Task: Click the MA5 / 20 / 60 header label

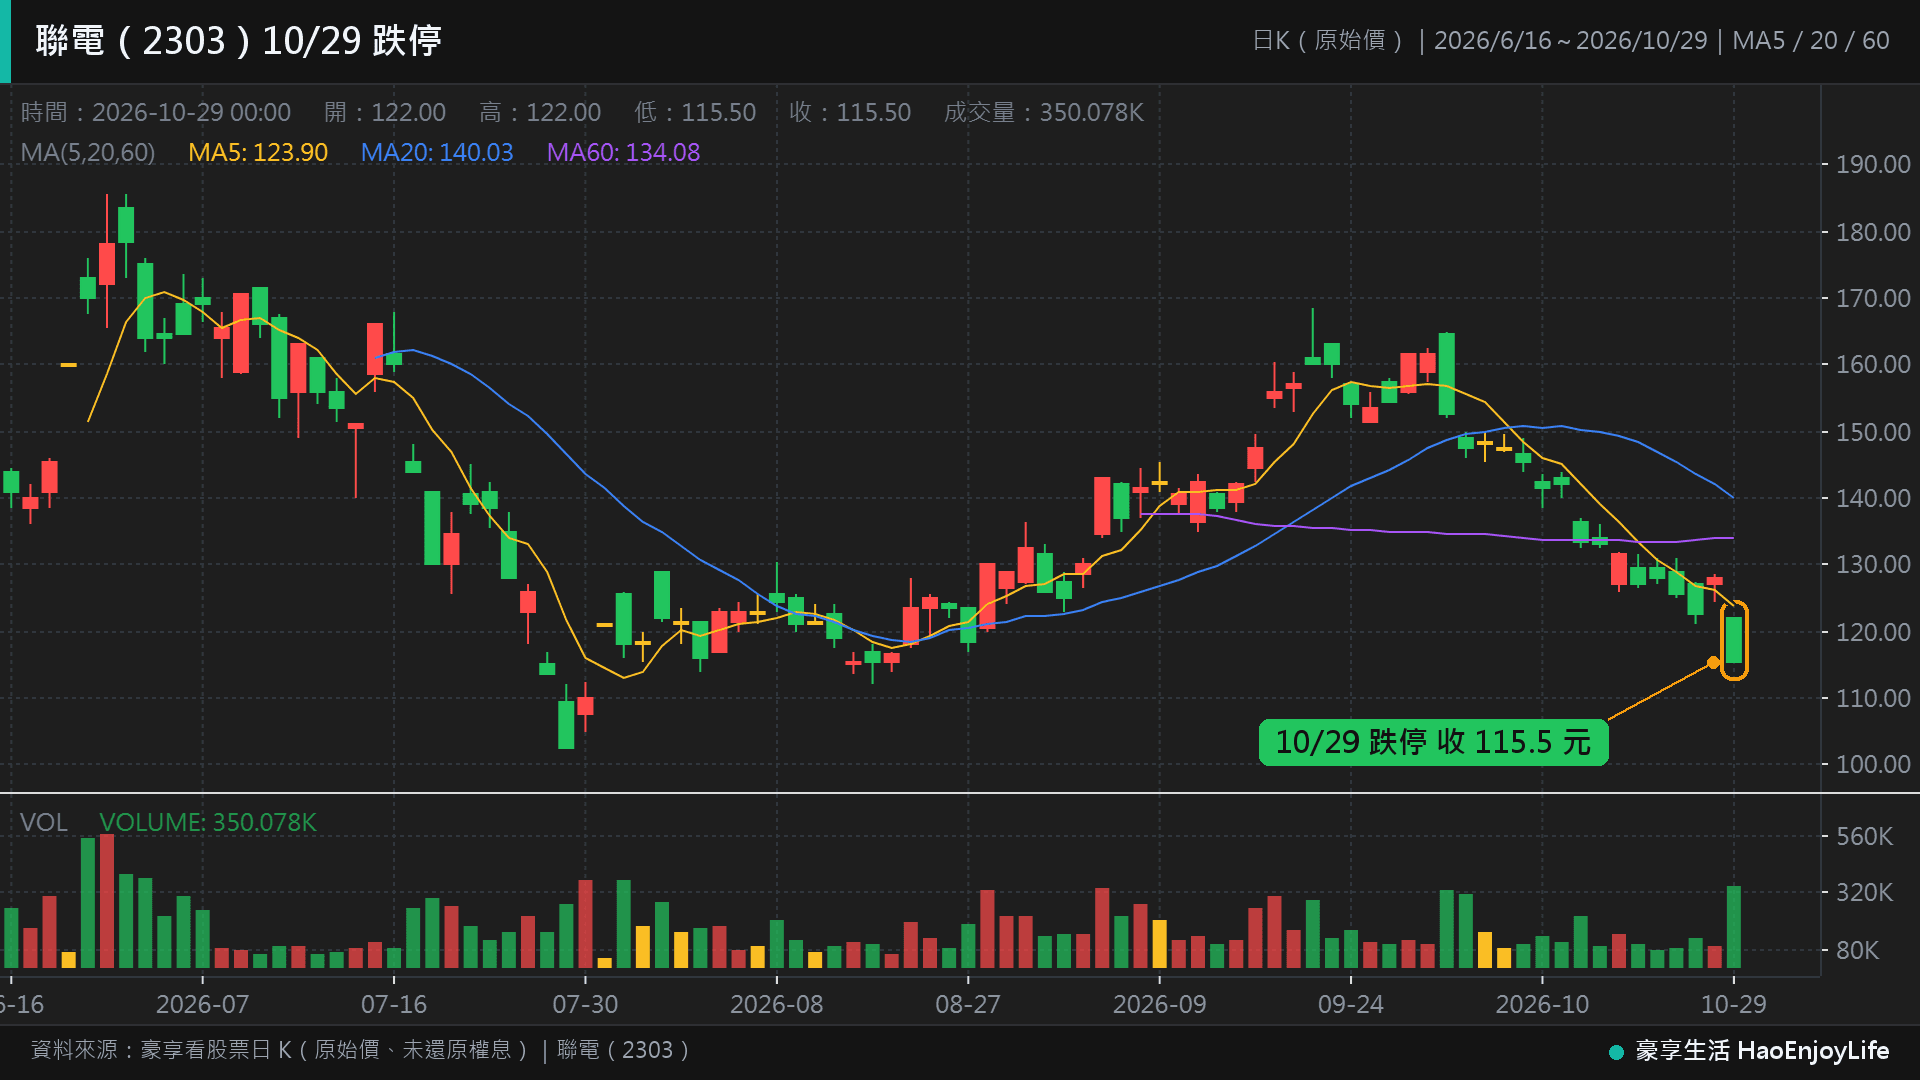Action: point(1811,41)
